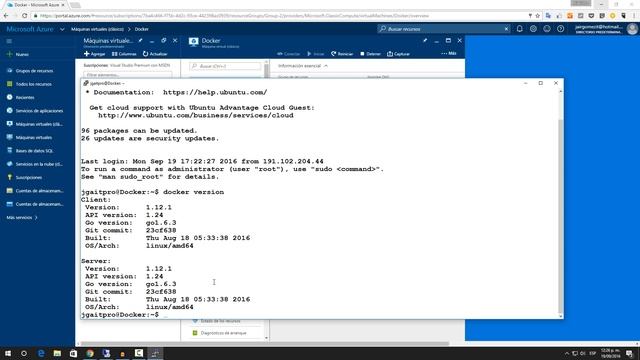The image size is (640, 360).
Task: Click the Docker blade search box
Action: [x=225, y=66]
